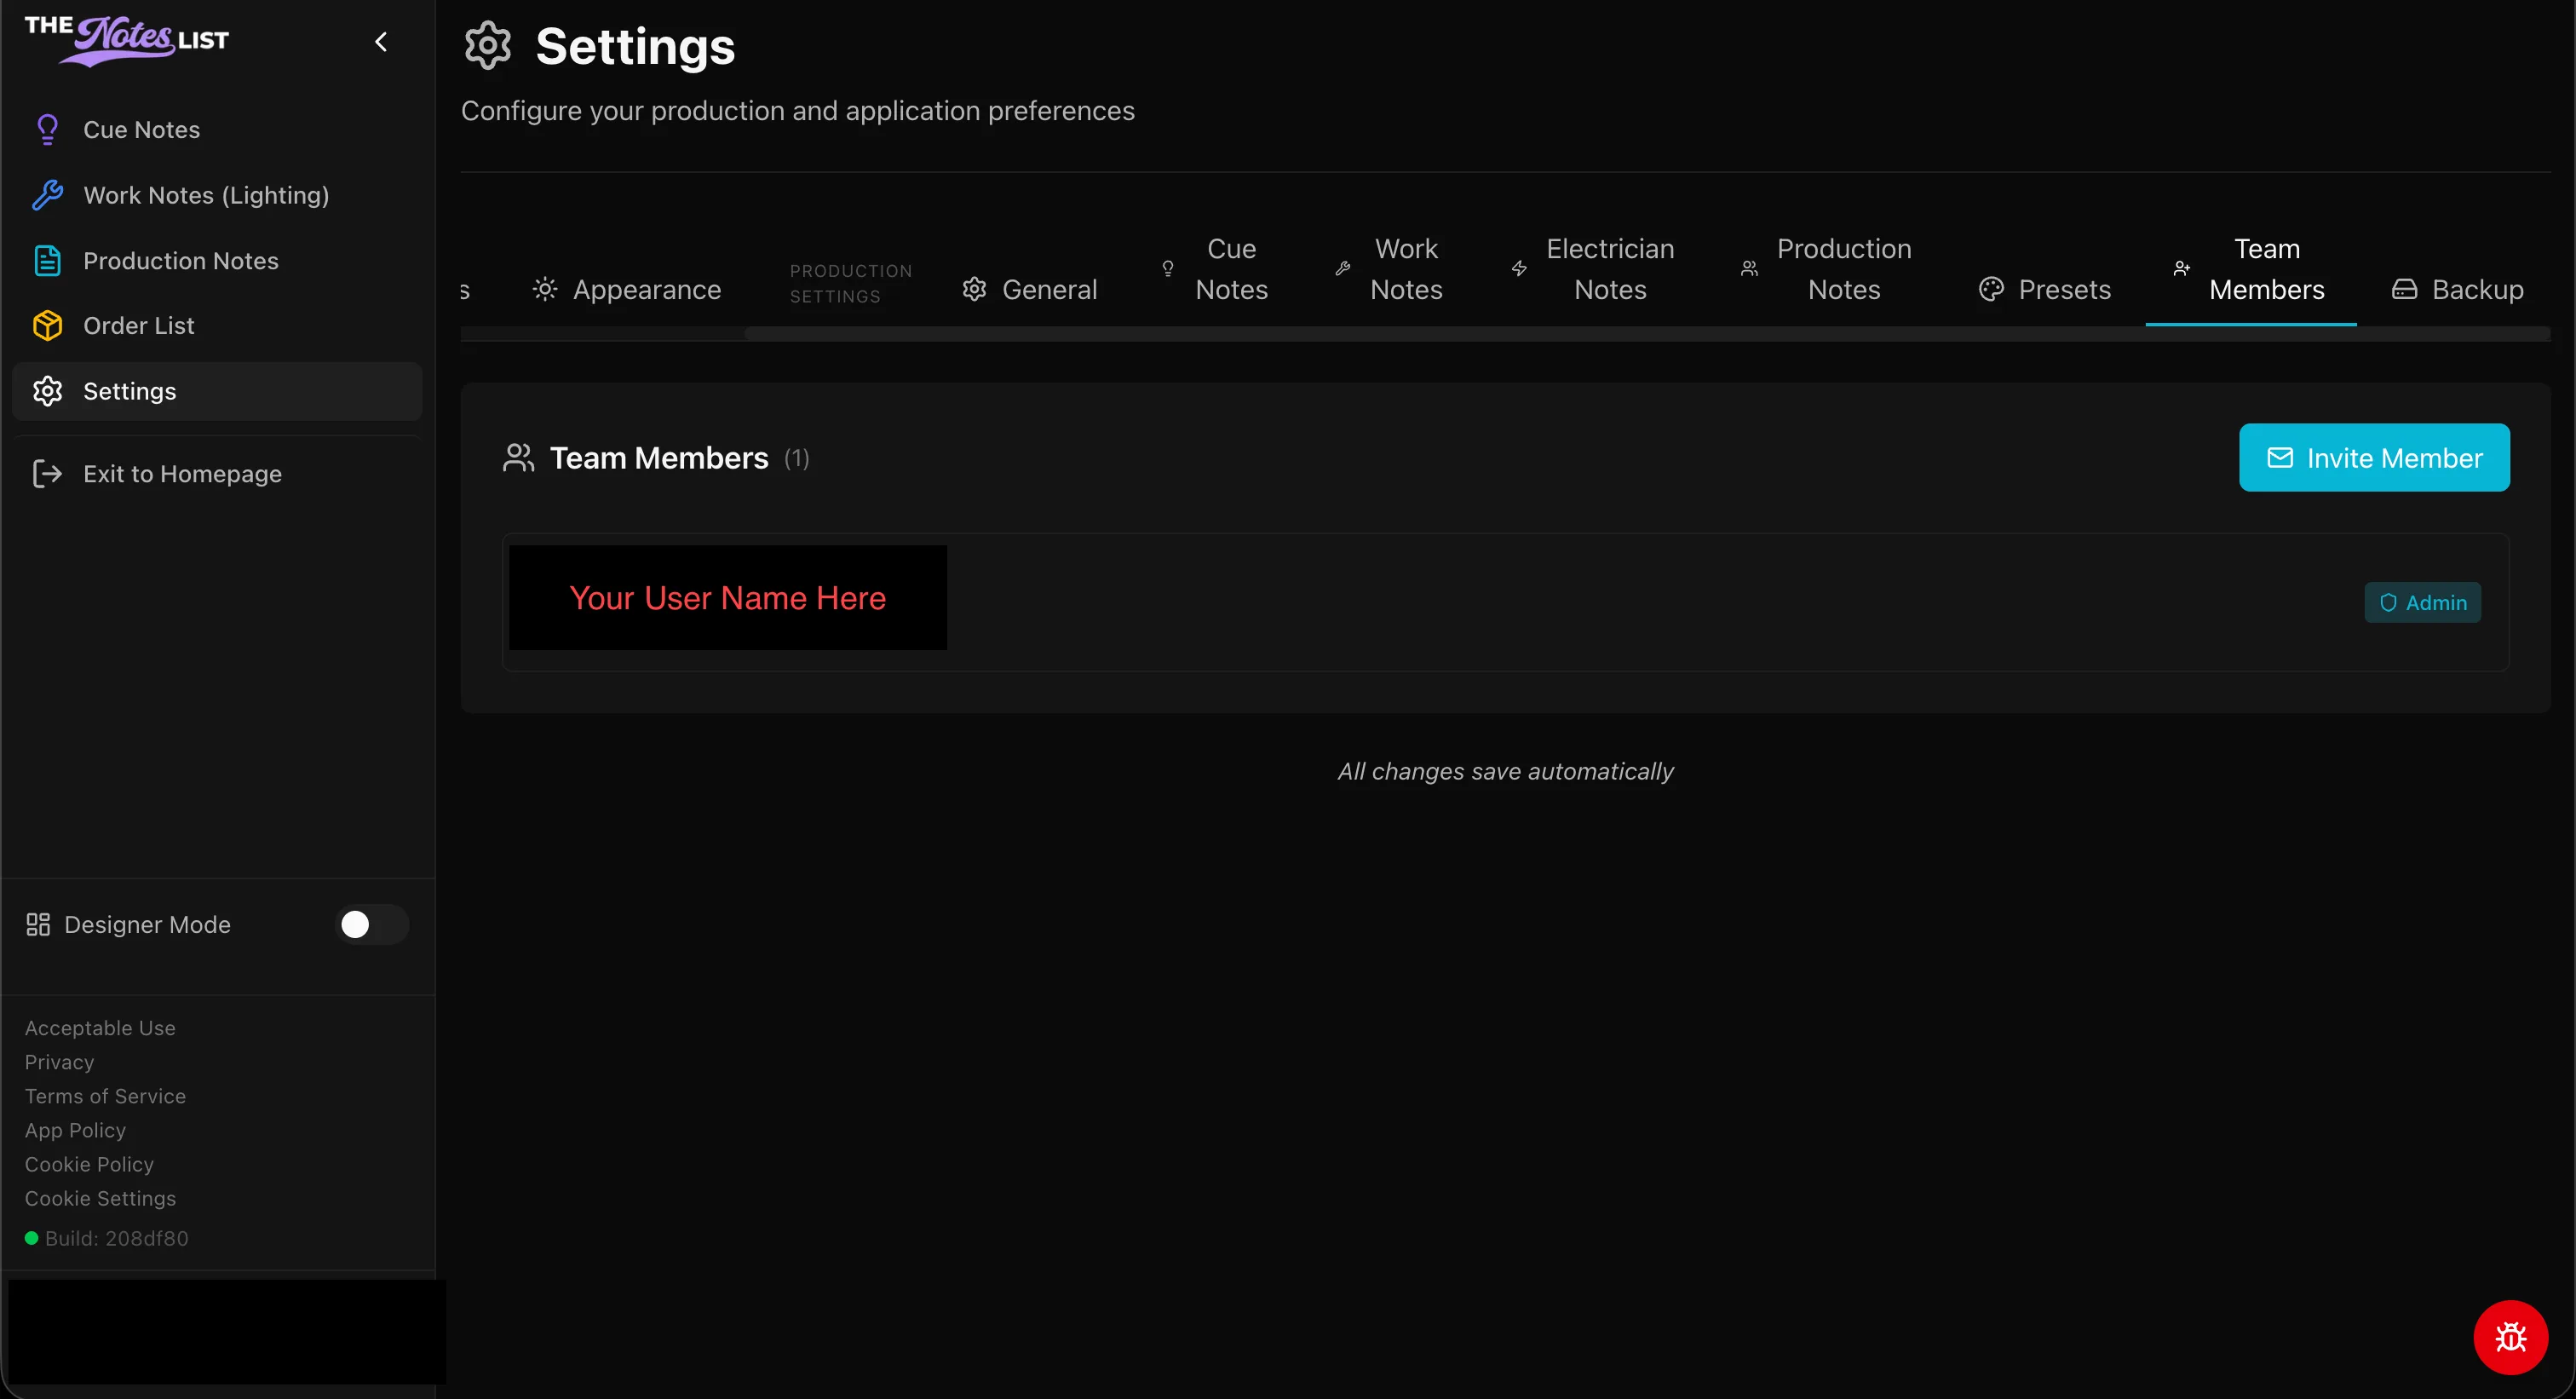Click the Invite Member button
The height and width of the screenshot is (1399, 2576).
pyautogui.click(x=2374, y=457)
